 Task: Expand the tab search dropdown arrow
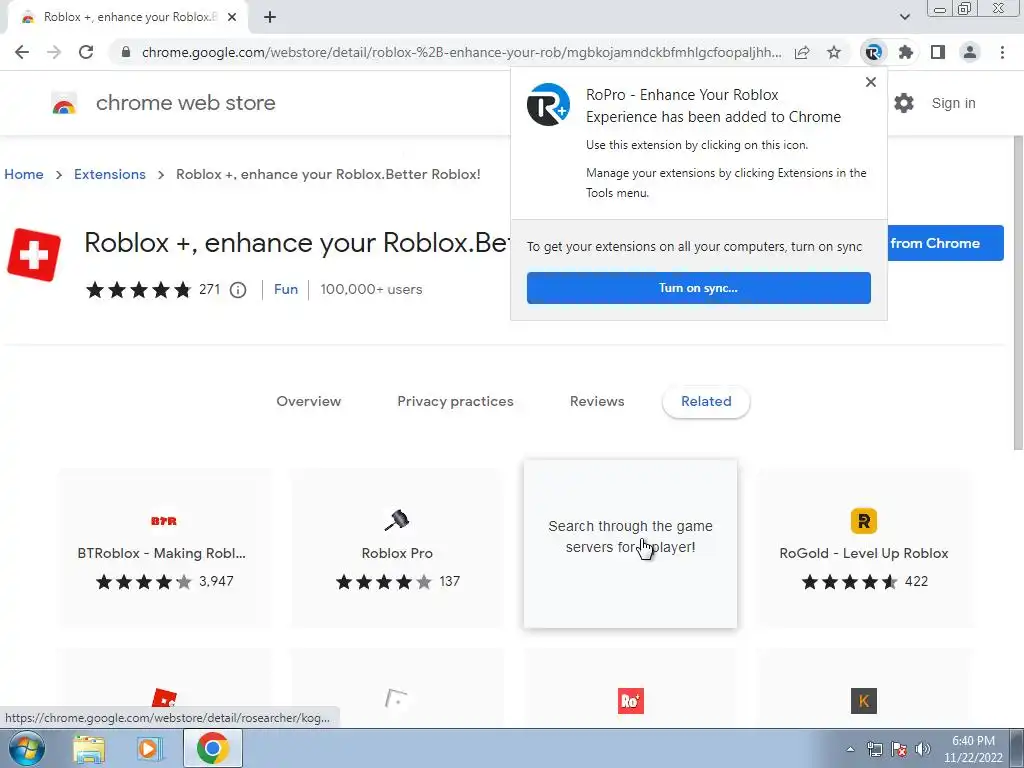(904, 17)
